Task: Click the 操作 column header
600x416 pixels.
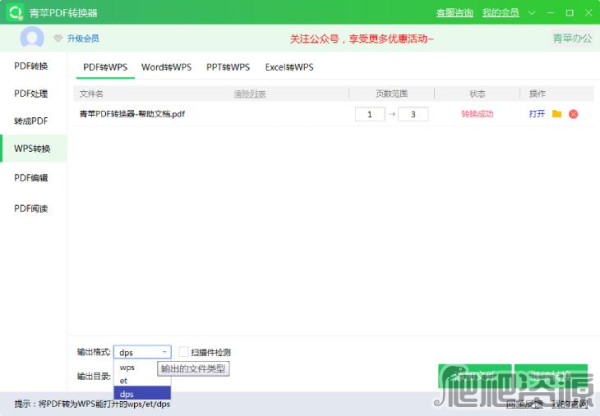Action: [537, 94]
